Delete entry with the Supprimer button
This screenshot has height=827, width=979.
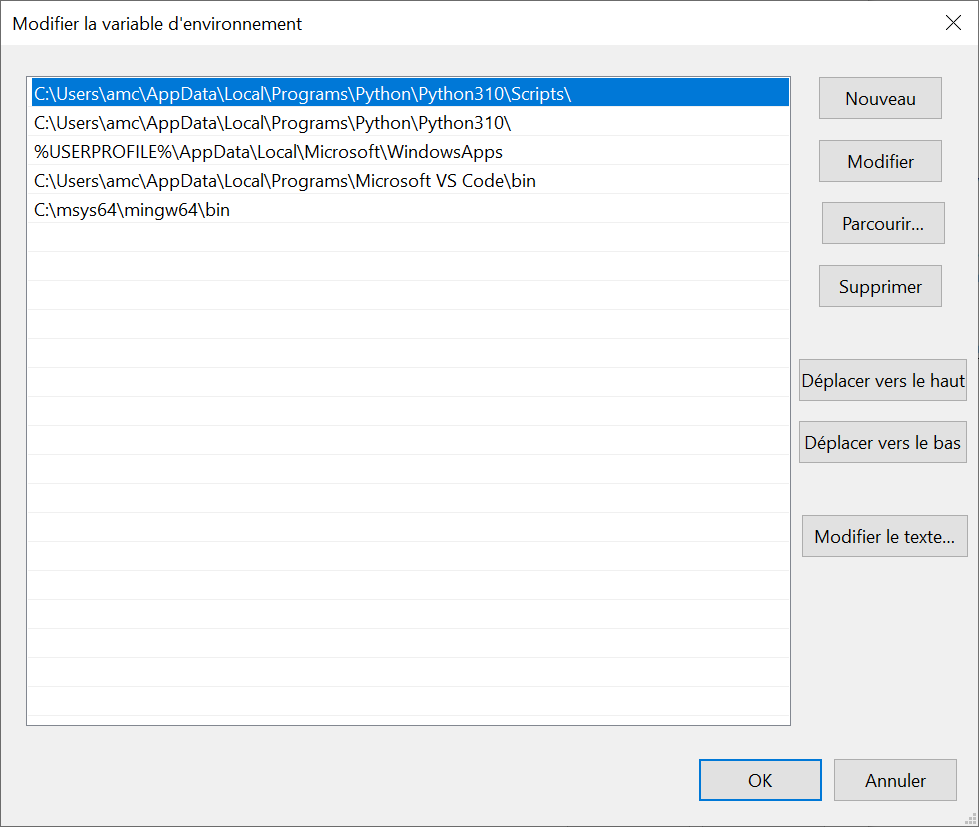[880, 287]
